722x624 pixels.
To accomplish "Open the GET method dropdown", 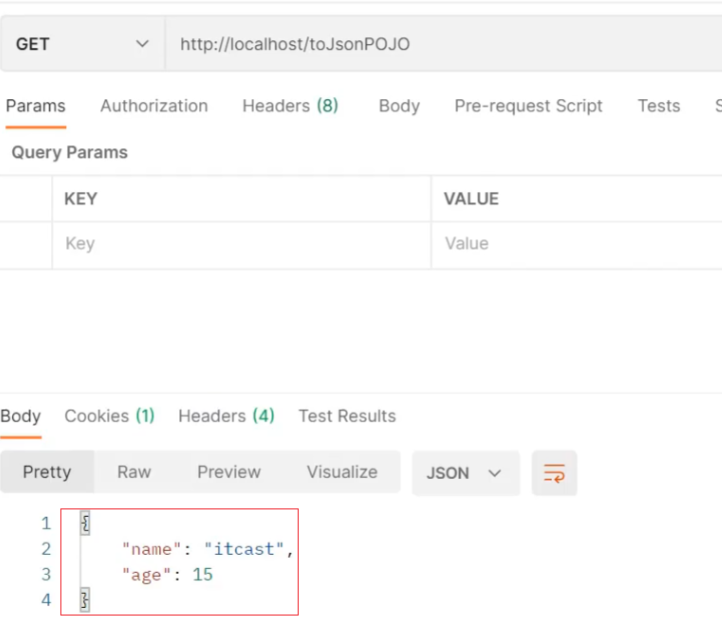I will (80, 44).
